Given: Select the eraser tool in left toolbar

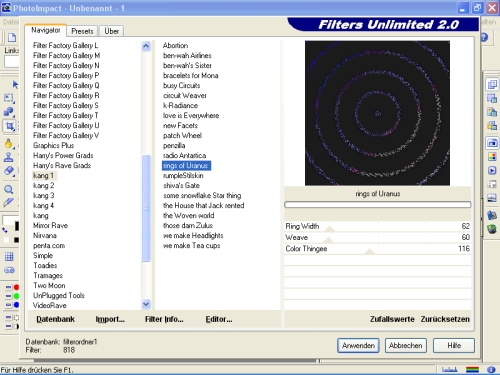Looking at the screenshot, I should click(x=9, y=171).
